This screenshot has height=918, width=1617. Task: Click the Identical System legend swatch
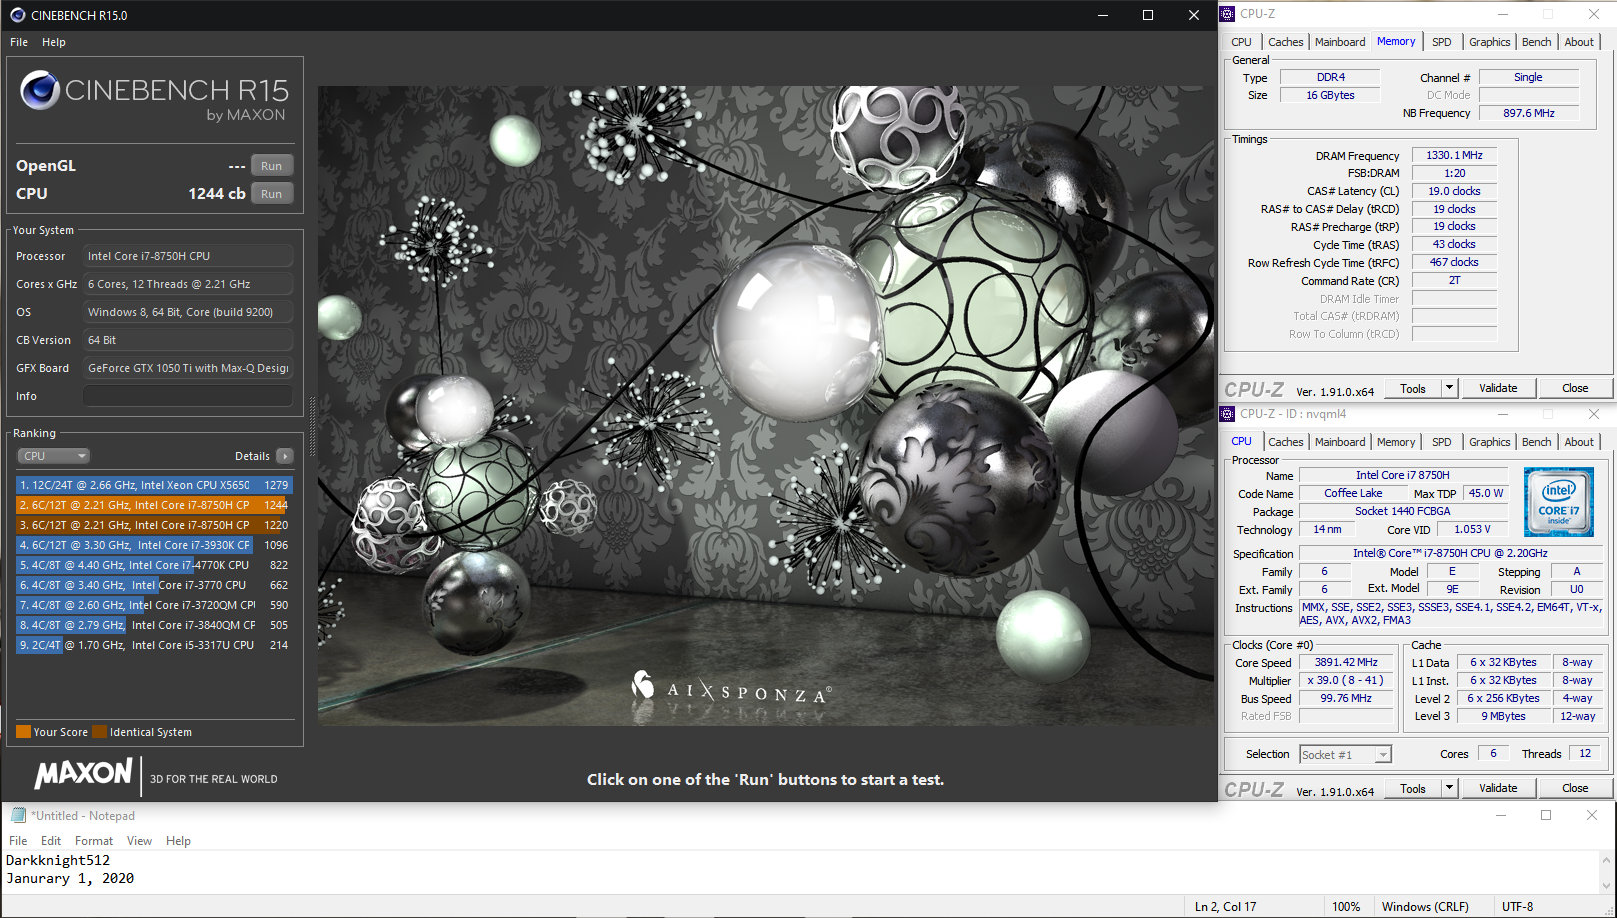coord(99,732)
